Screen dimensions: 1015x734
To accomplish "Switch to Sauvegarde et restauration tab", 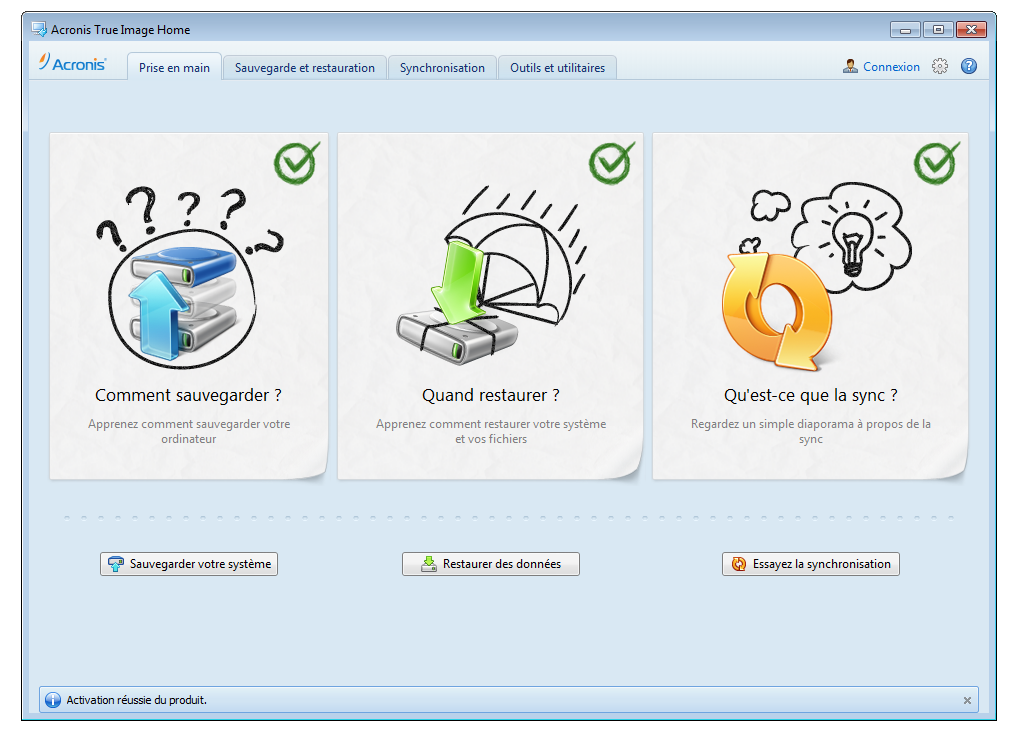I will point(304,68).
